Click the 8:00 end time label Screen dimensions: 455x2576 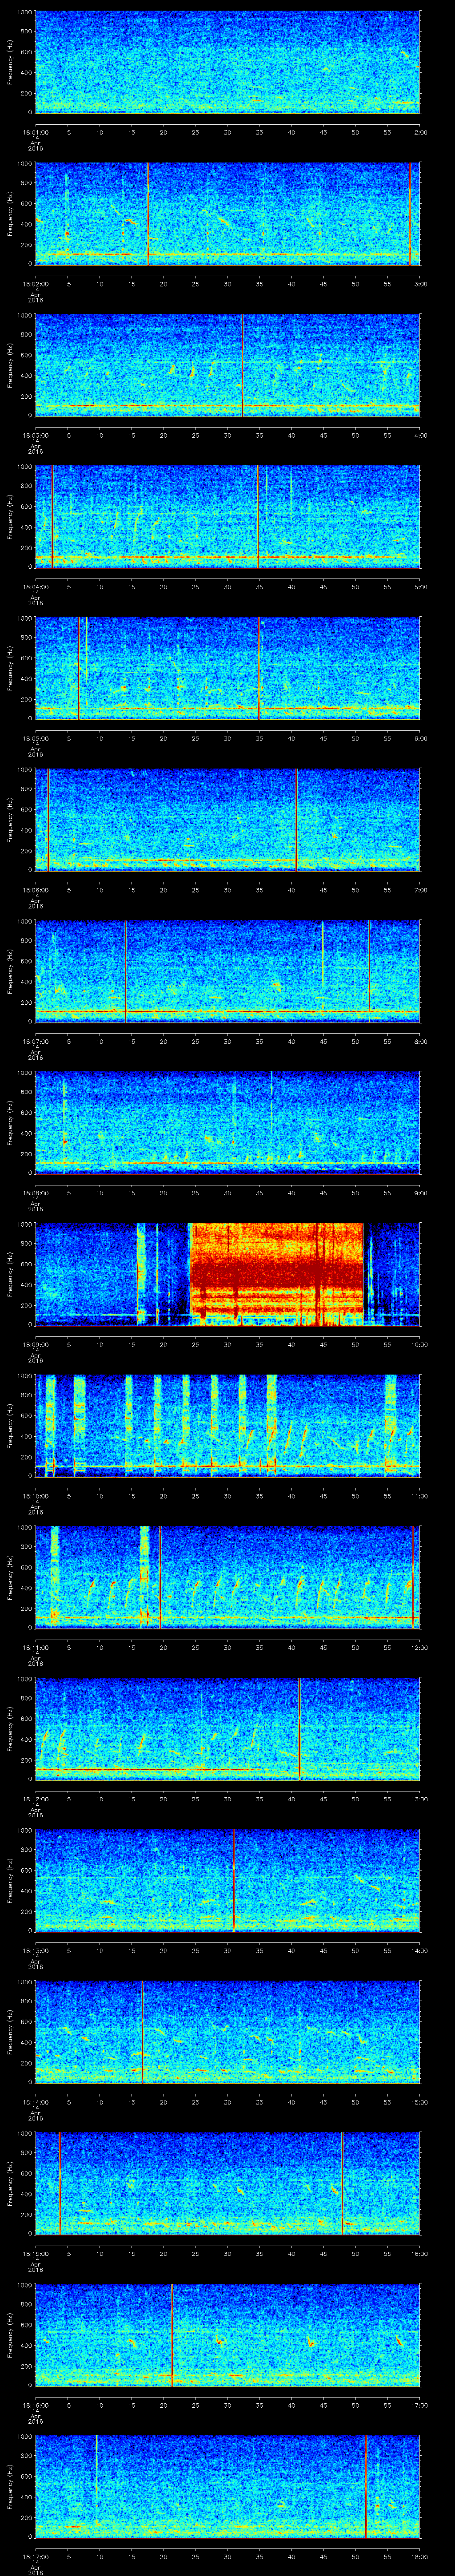coord(420,1041)
